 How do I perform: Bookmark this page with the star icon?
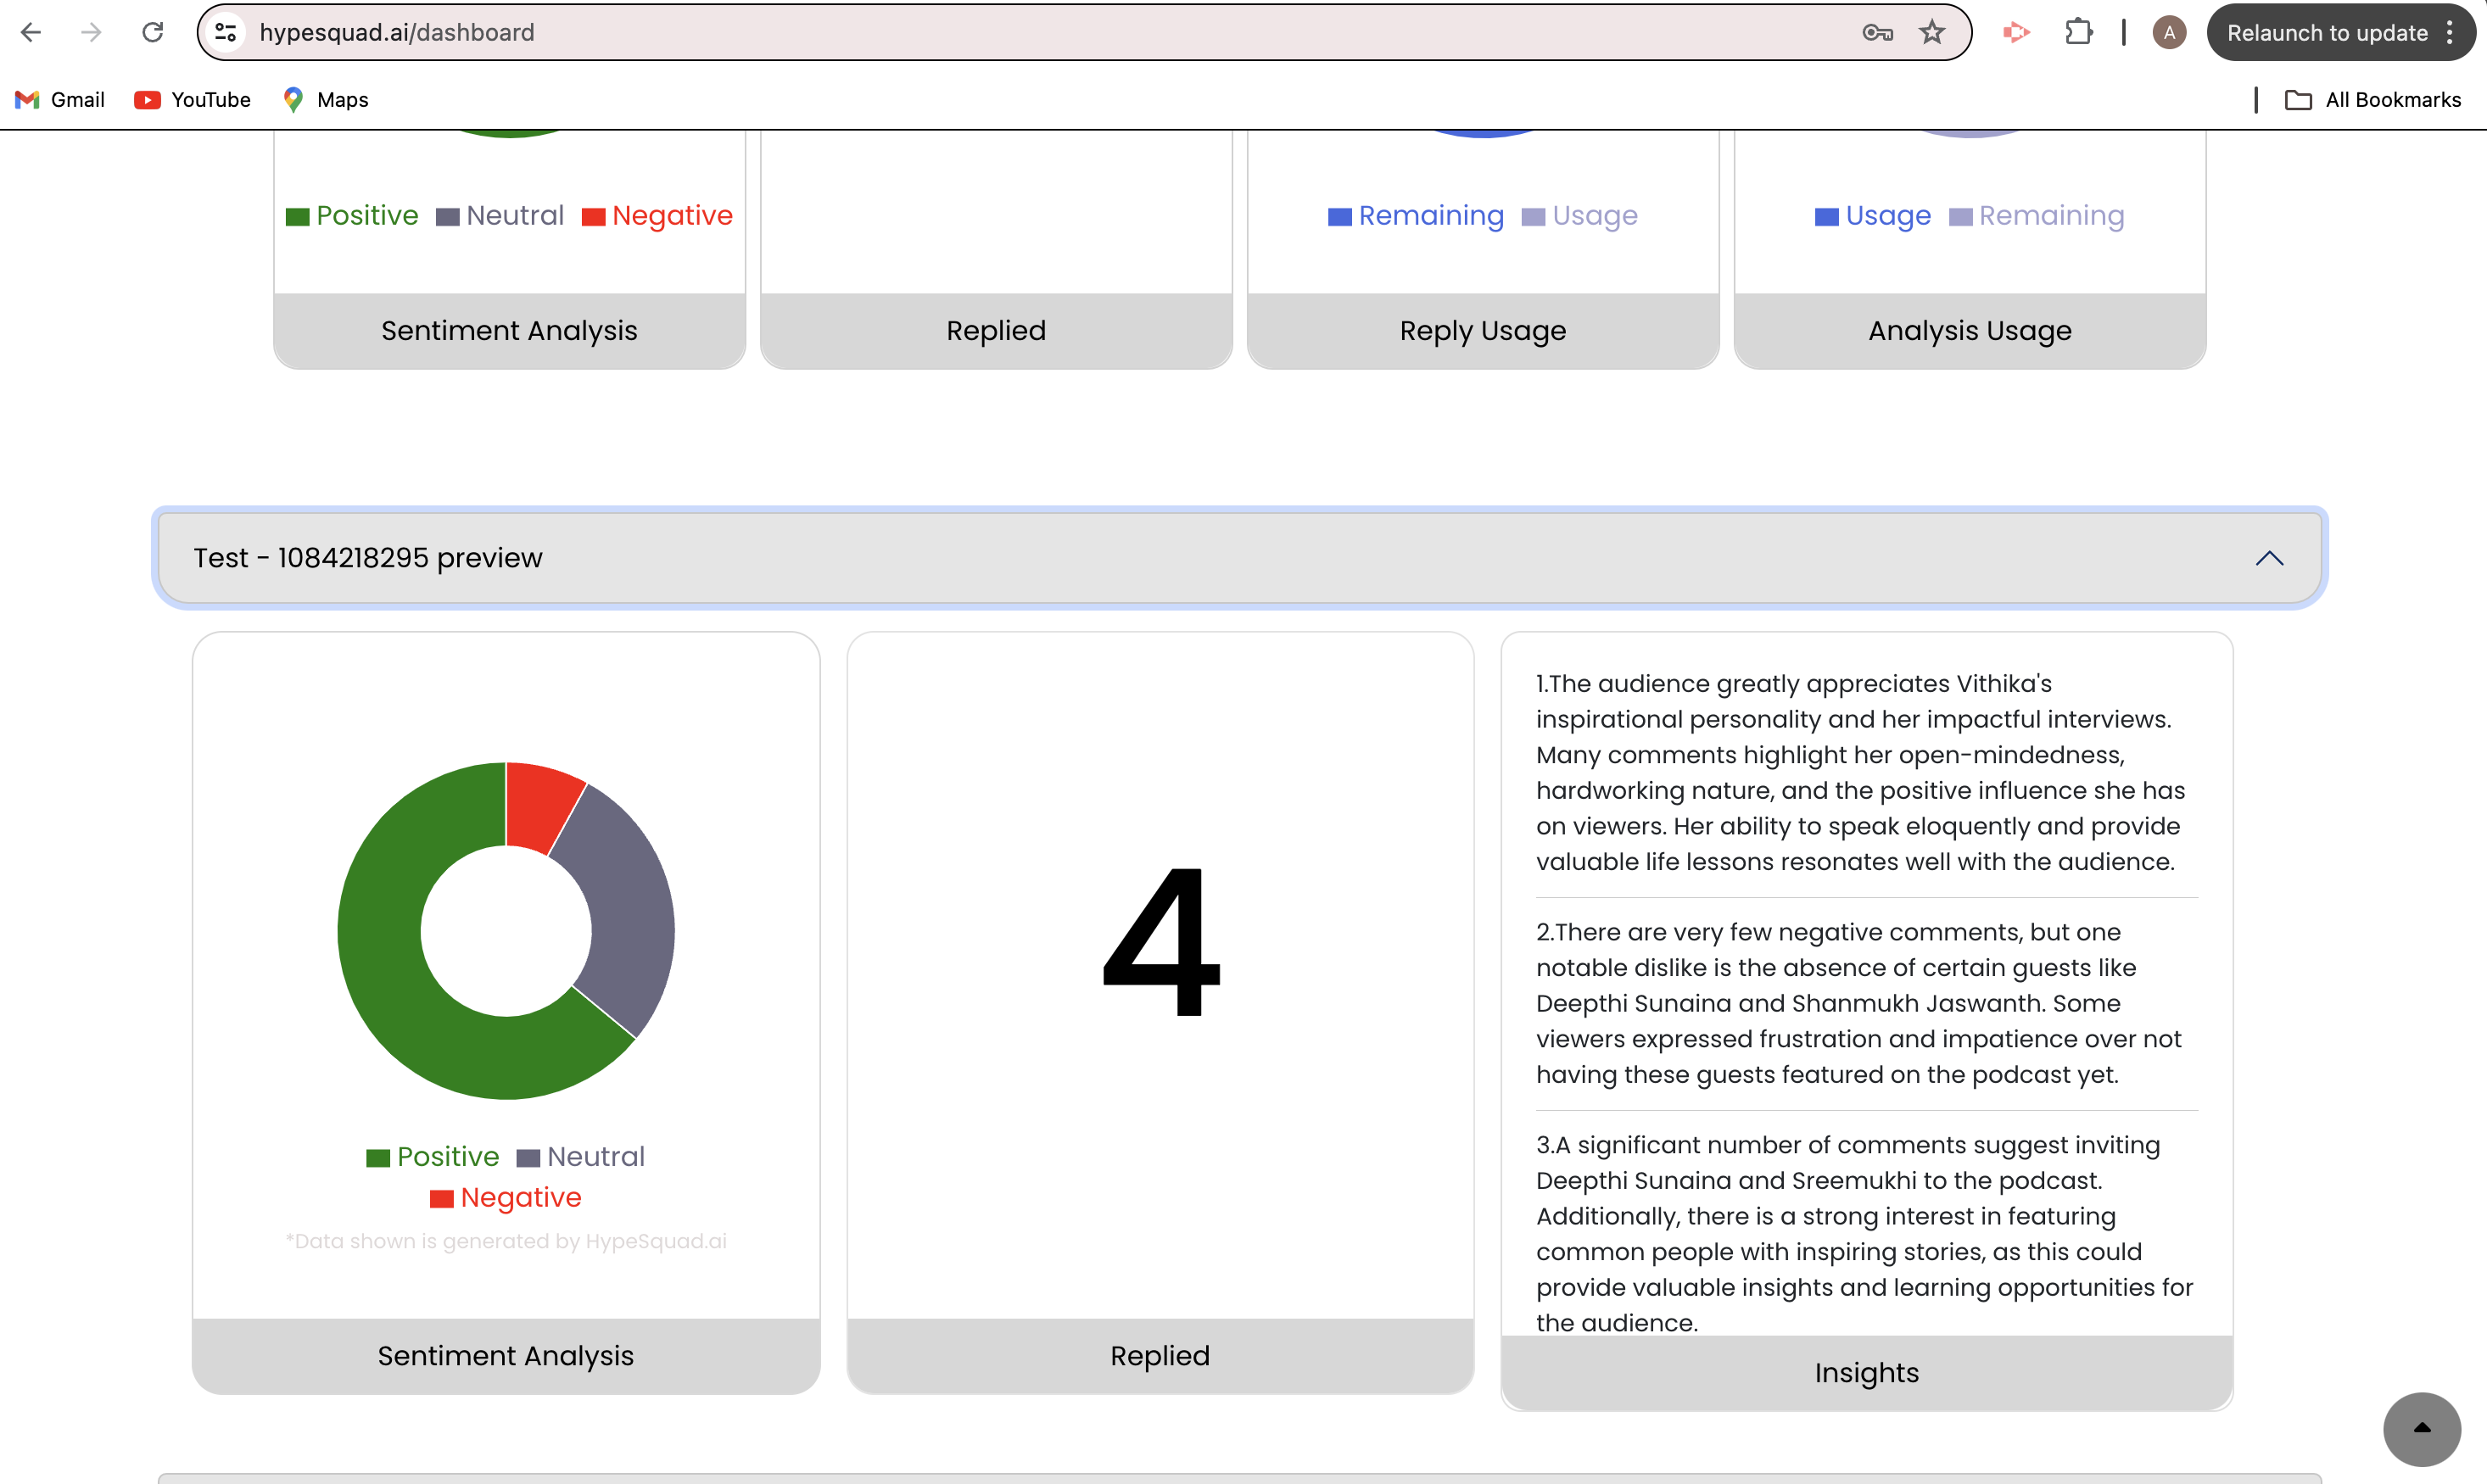[x=1932, y=33]
